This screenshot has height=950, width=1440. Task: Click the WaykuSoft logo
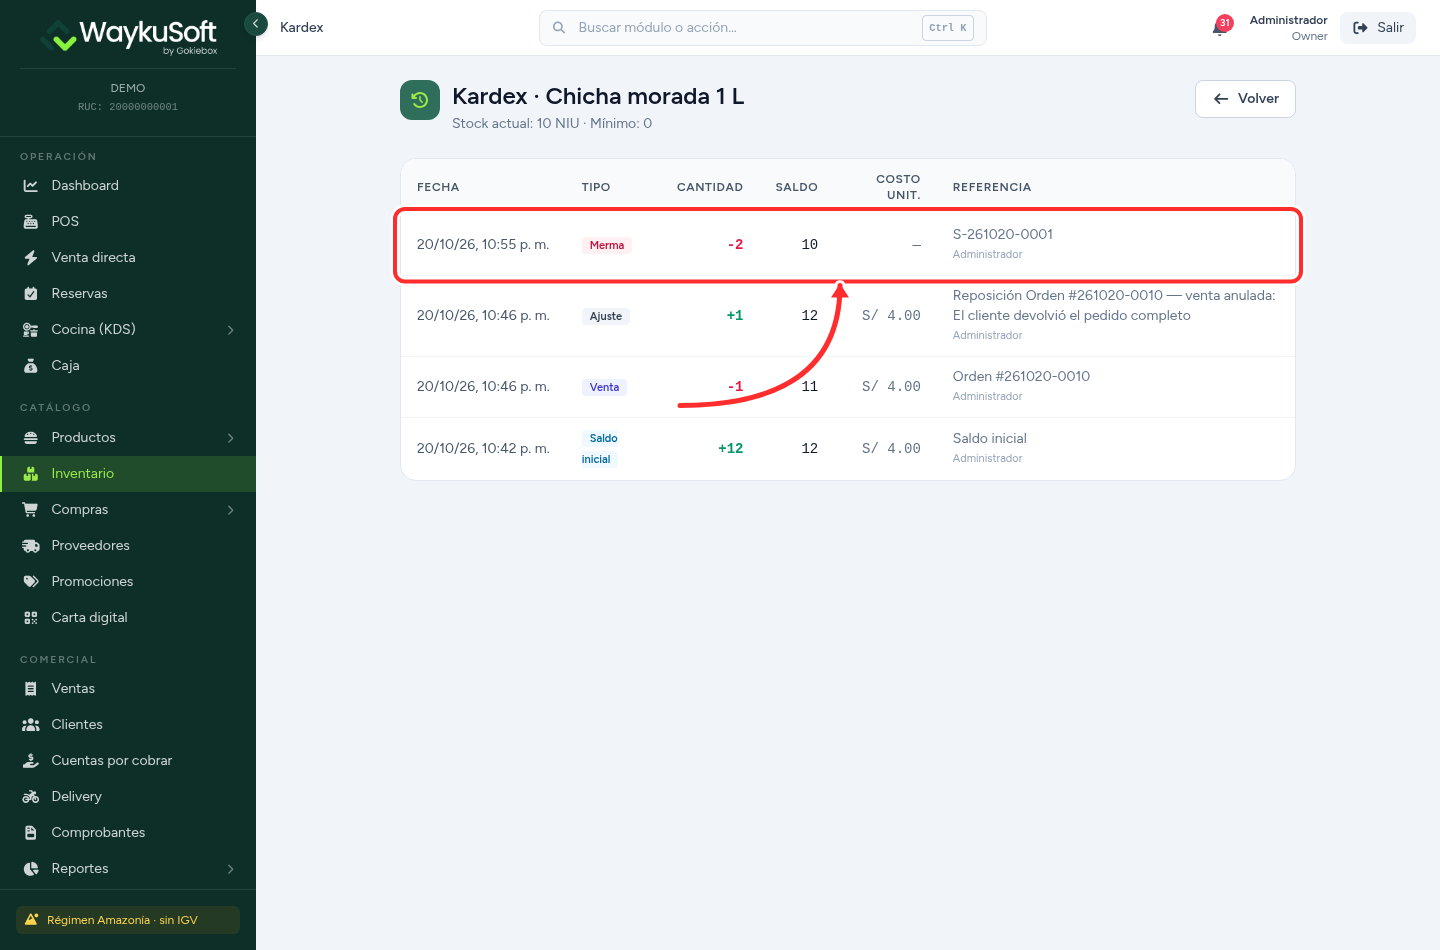click(128, 36)
